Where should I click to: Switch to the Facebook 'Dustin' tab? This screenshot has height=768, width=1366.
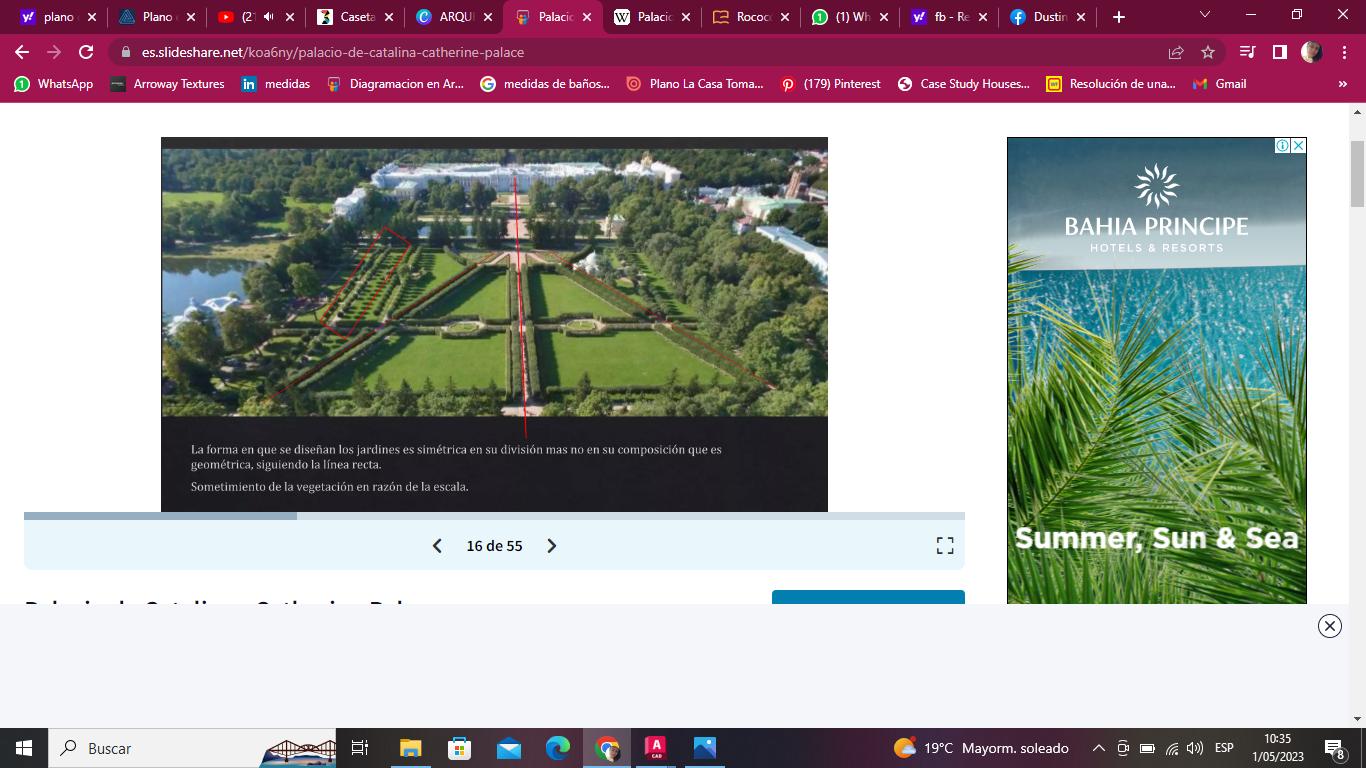1049,17
